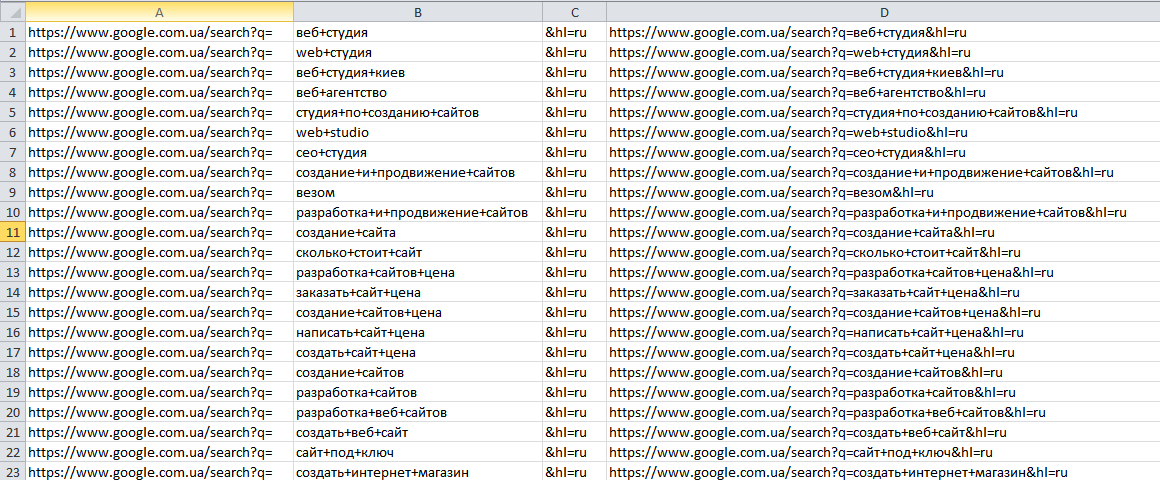This screenshot has height=480, width=1160.
Task: Click cell with сео+студия
Action: (x=418, y=152)
